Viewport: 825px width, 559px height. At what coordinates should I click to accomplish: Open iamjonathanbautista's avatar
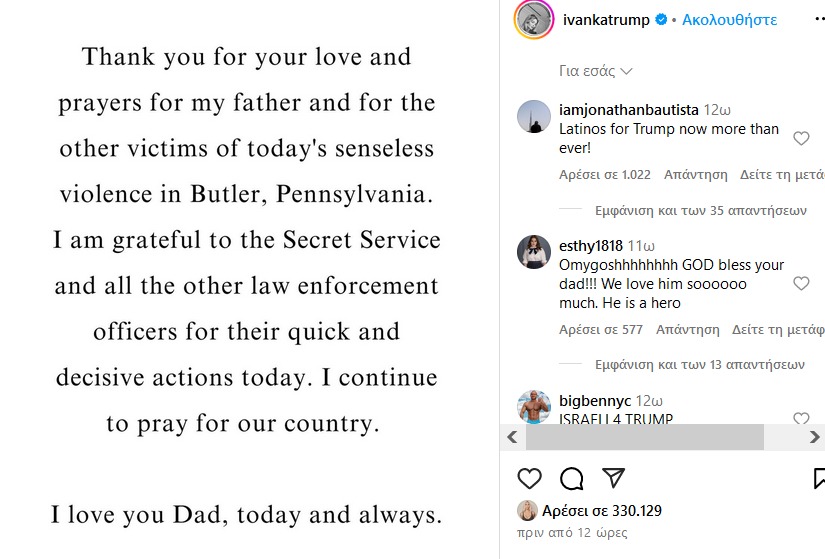tap(534, 118)
